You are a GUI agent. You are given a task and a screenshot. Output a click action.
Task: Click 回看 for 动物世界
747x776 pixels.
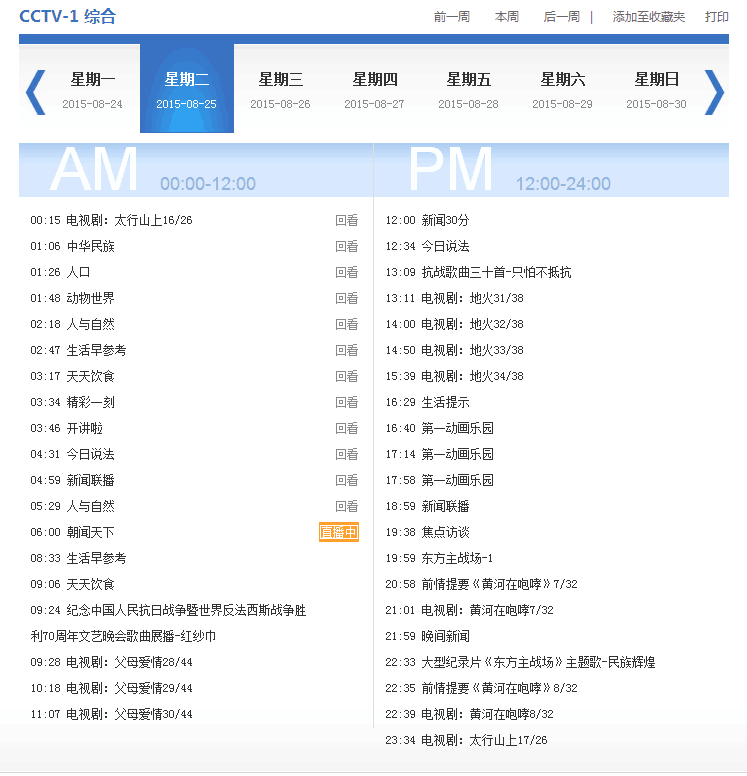347,298
